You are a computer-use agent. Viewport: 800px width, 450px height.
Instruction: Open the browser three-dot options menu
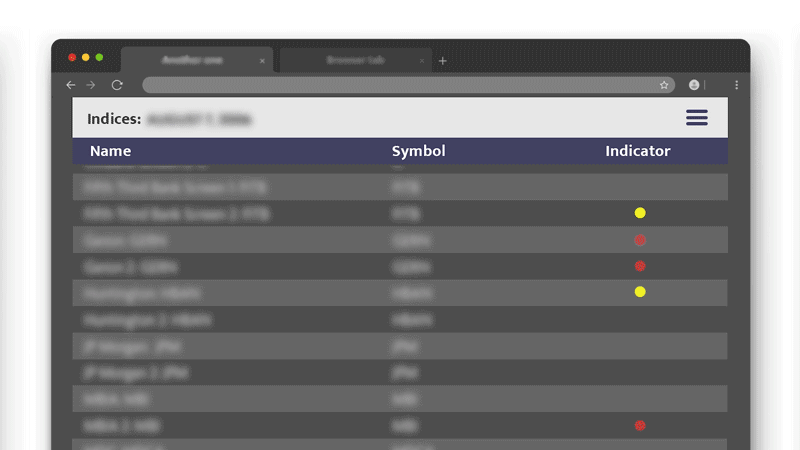[737, 85]
